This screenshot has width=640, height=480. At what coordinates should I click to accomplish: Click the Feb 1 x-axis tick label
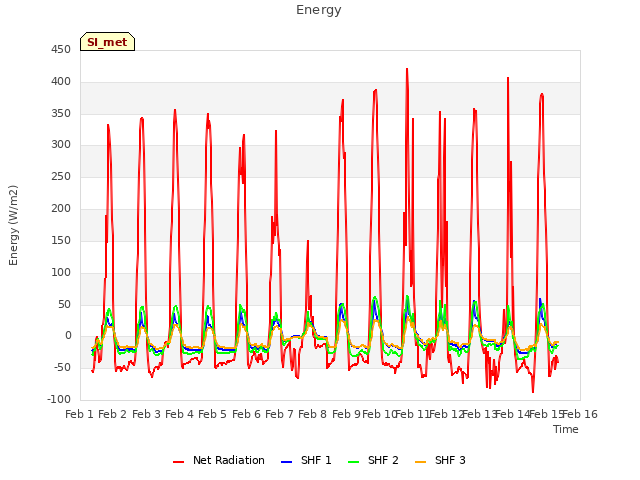[x=80, y=414]
